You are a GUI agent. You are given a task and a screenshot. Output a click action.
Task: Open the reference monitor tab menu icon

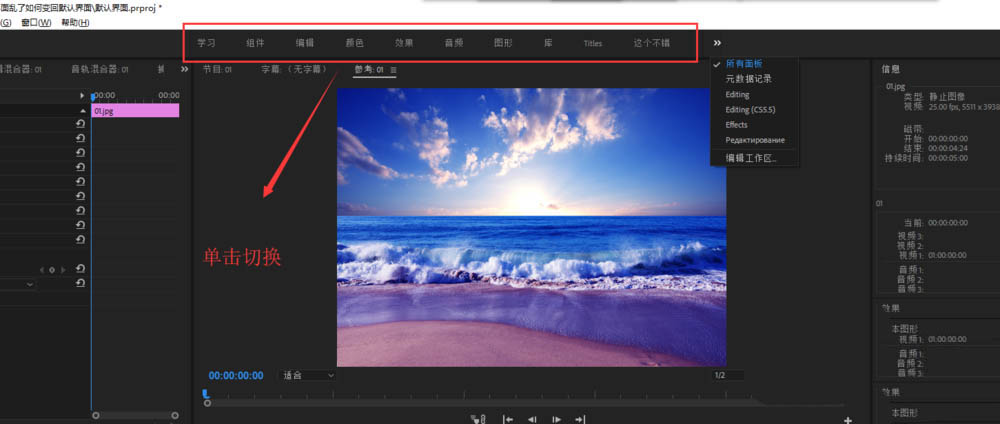394,70
